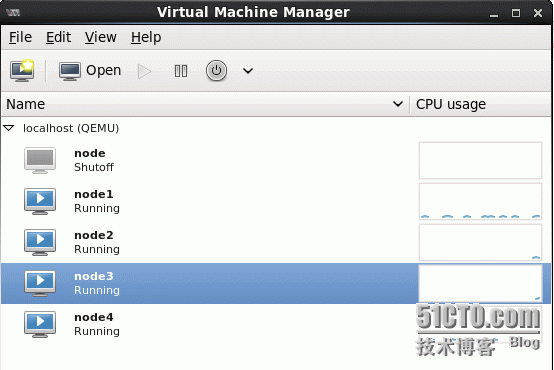The image size is (554, 370).
Task: Create a new virtual machine
Action: (x=22, y=70)
